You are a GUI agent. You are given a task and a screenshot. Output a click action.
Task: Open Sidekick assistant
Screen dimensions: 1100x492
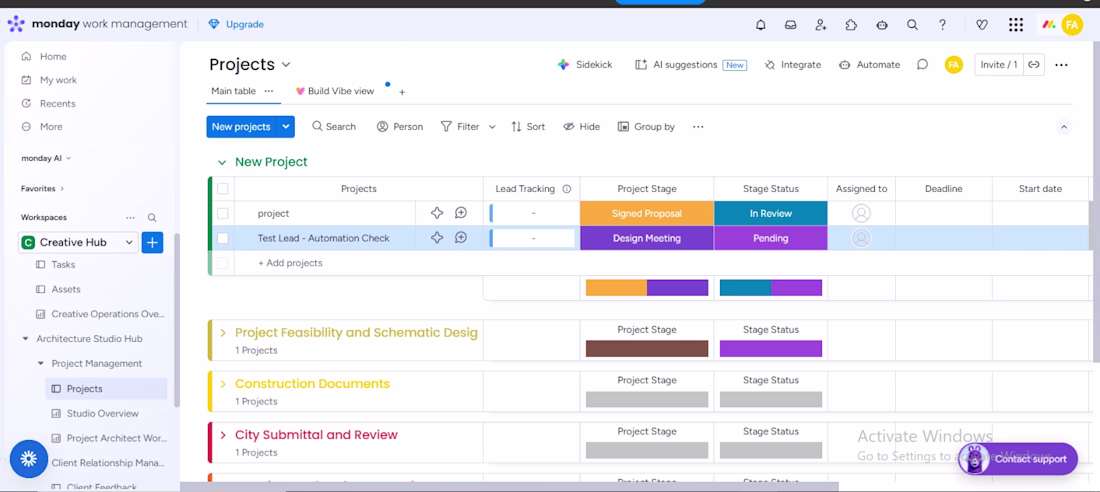[x=585, y=65]
